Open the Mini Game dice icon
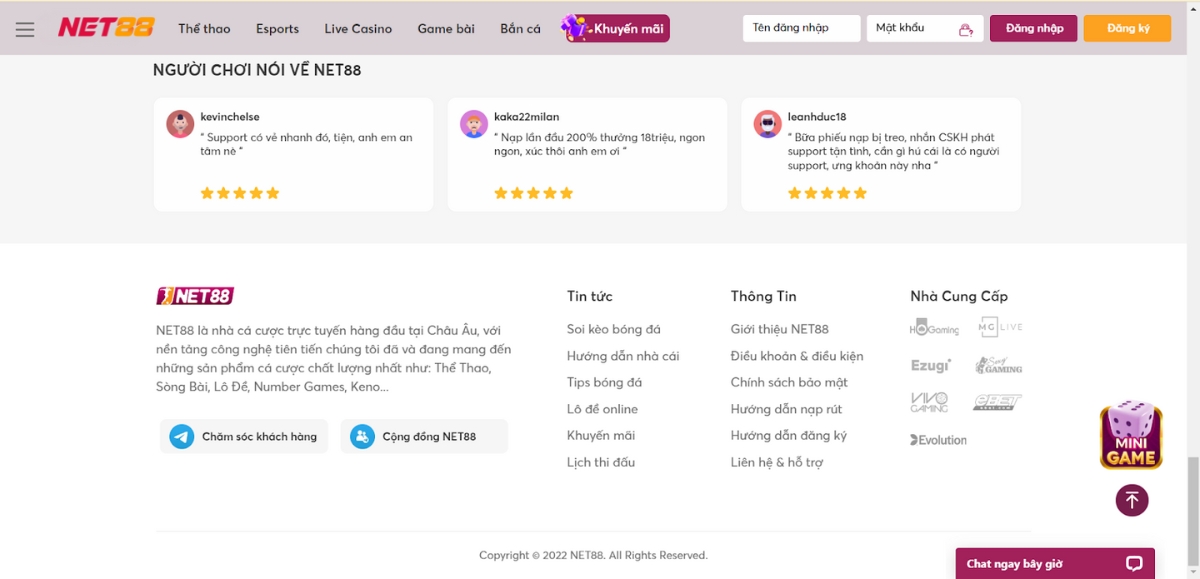1200x579 pixels. point(1131,436)
